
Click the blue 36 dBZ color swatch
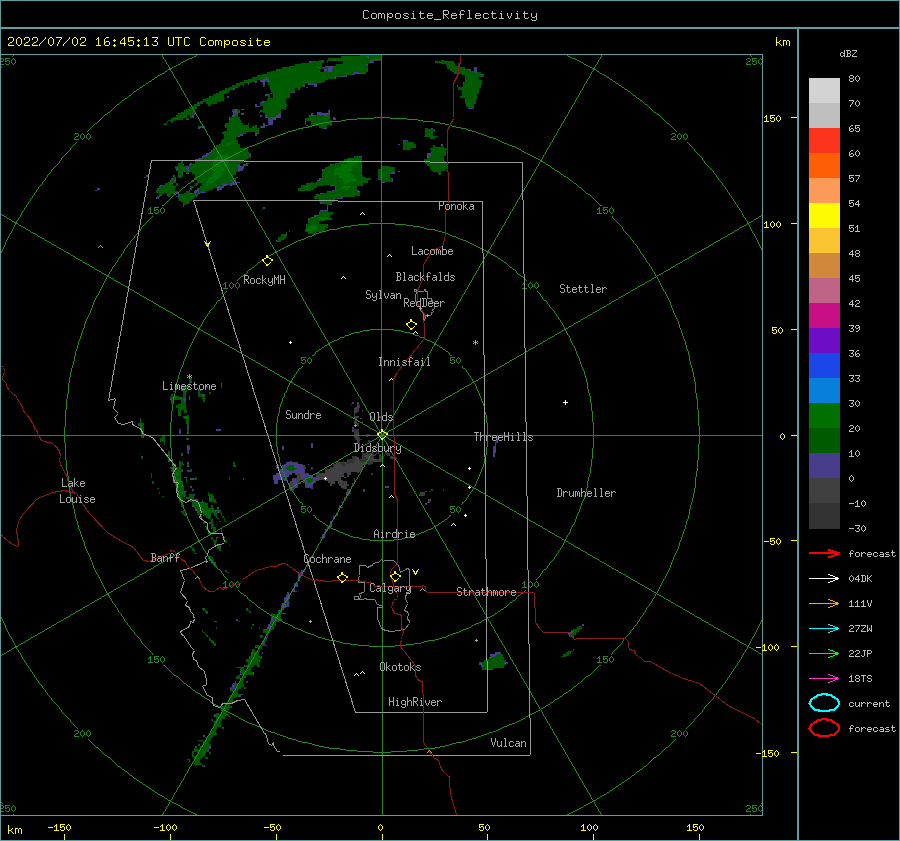[824, 366]
